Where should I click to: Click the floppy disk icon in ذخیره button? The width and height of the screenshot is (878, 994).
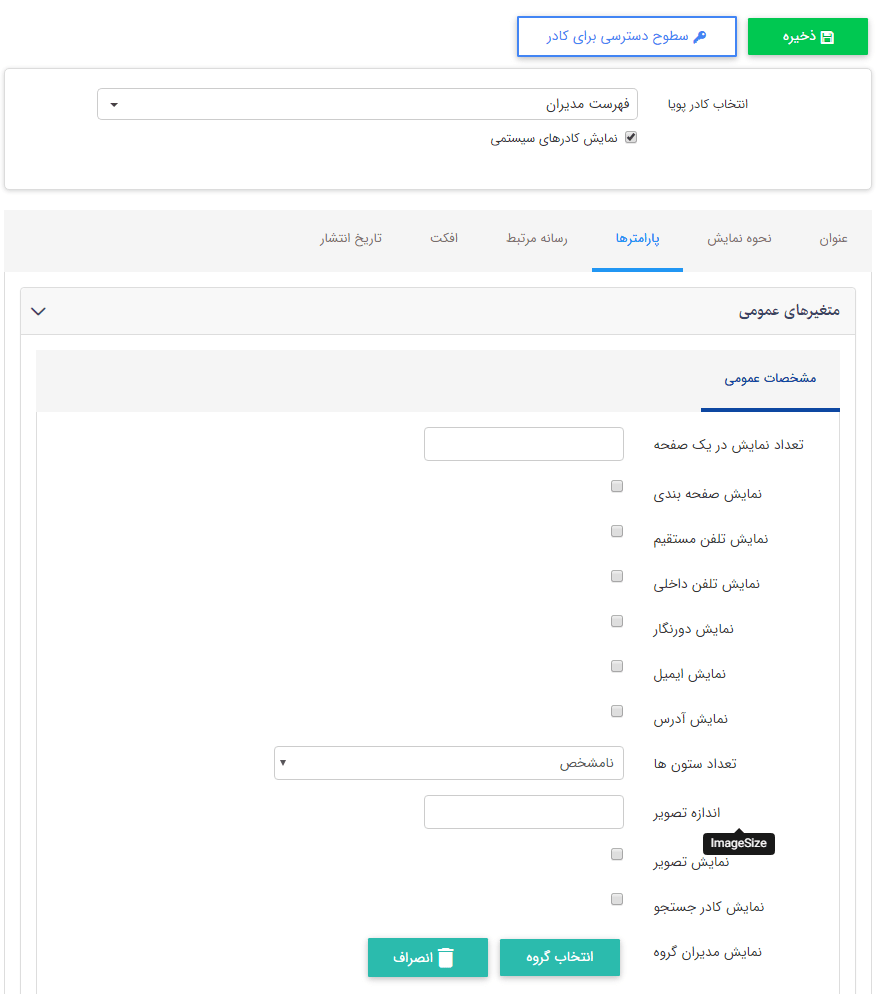(x=827, y=35)
